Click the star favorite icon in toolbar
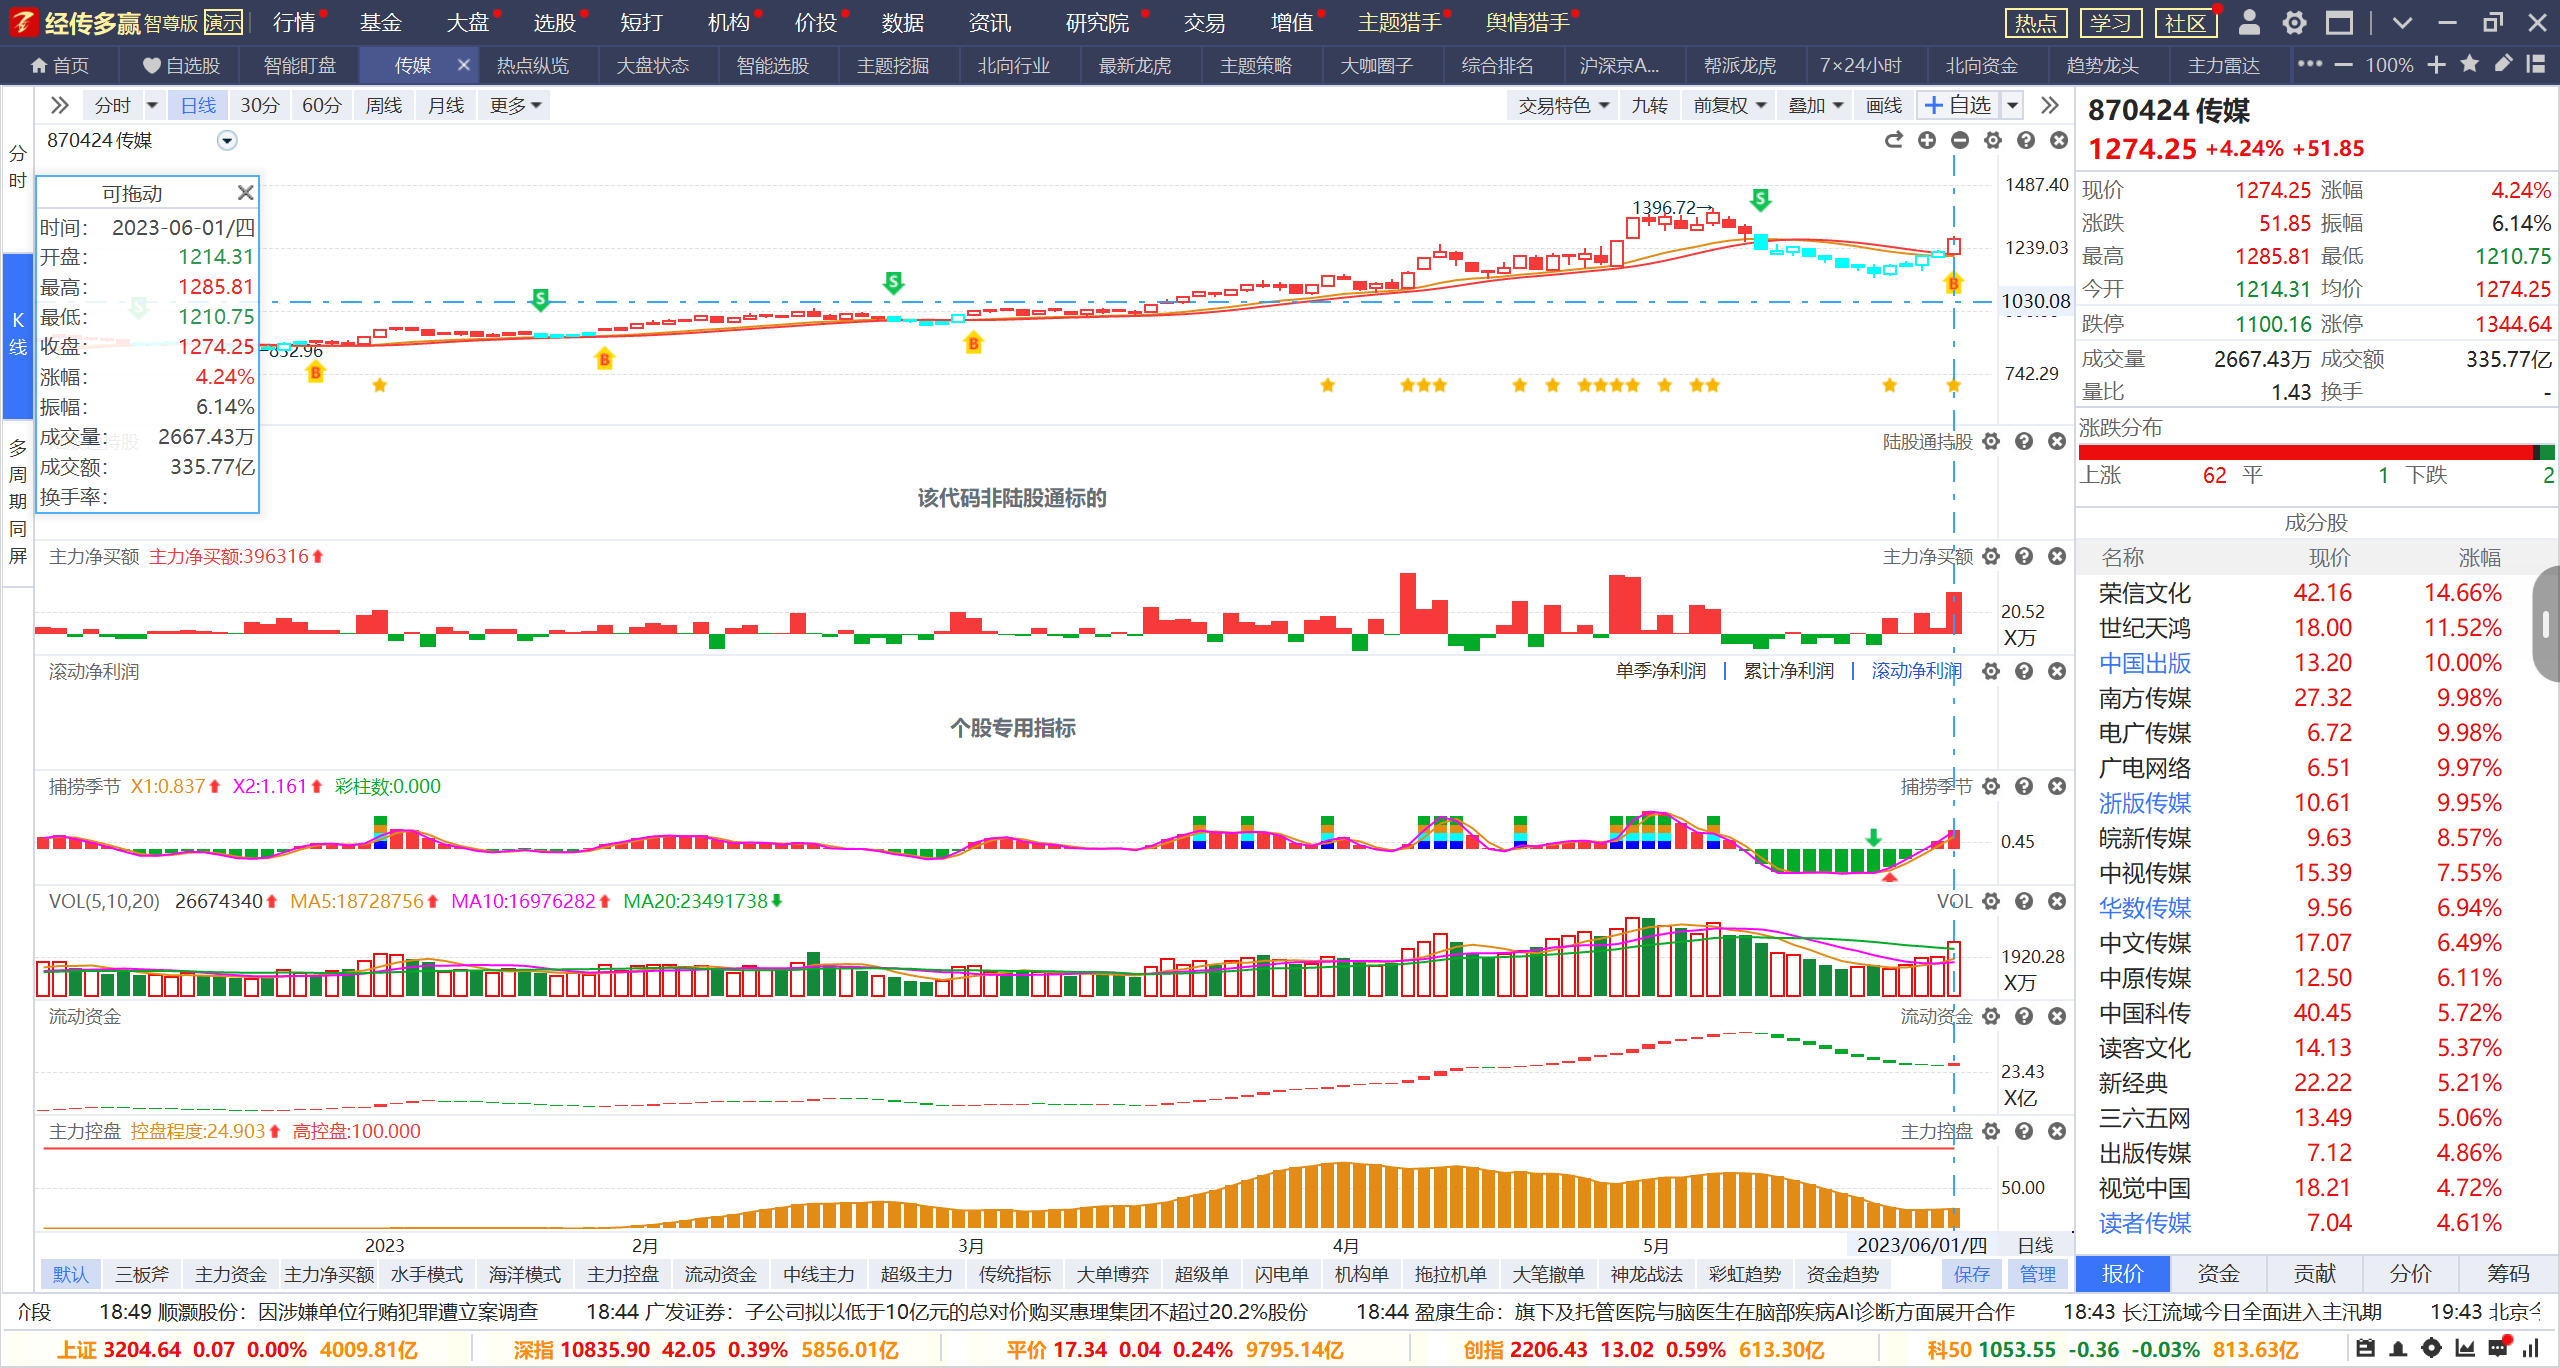Image resolution: width=2560 pixels, height=1368 pixels. click(x=2469, y=65)
